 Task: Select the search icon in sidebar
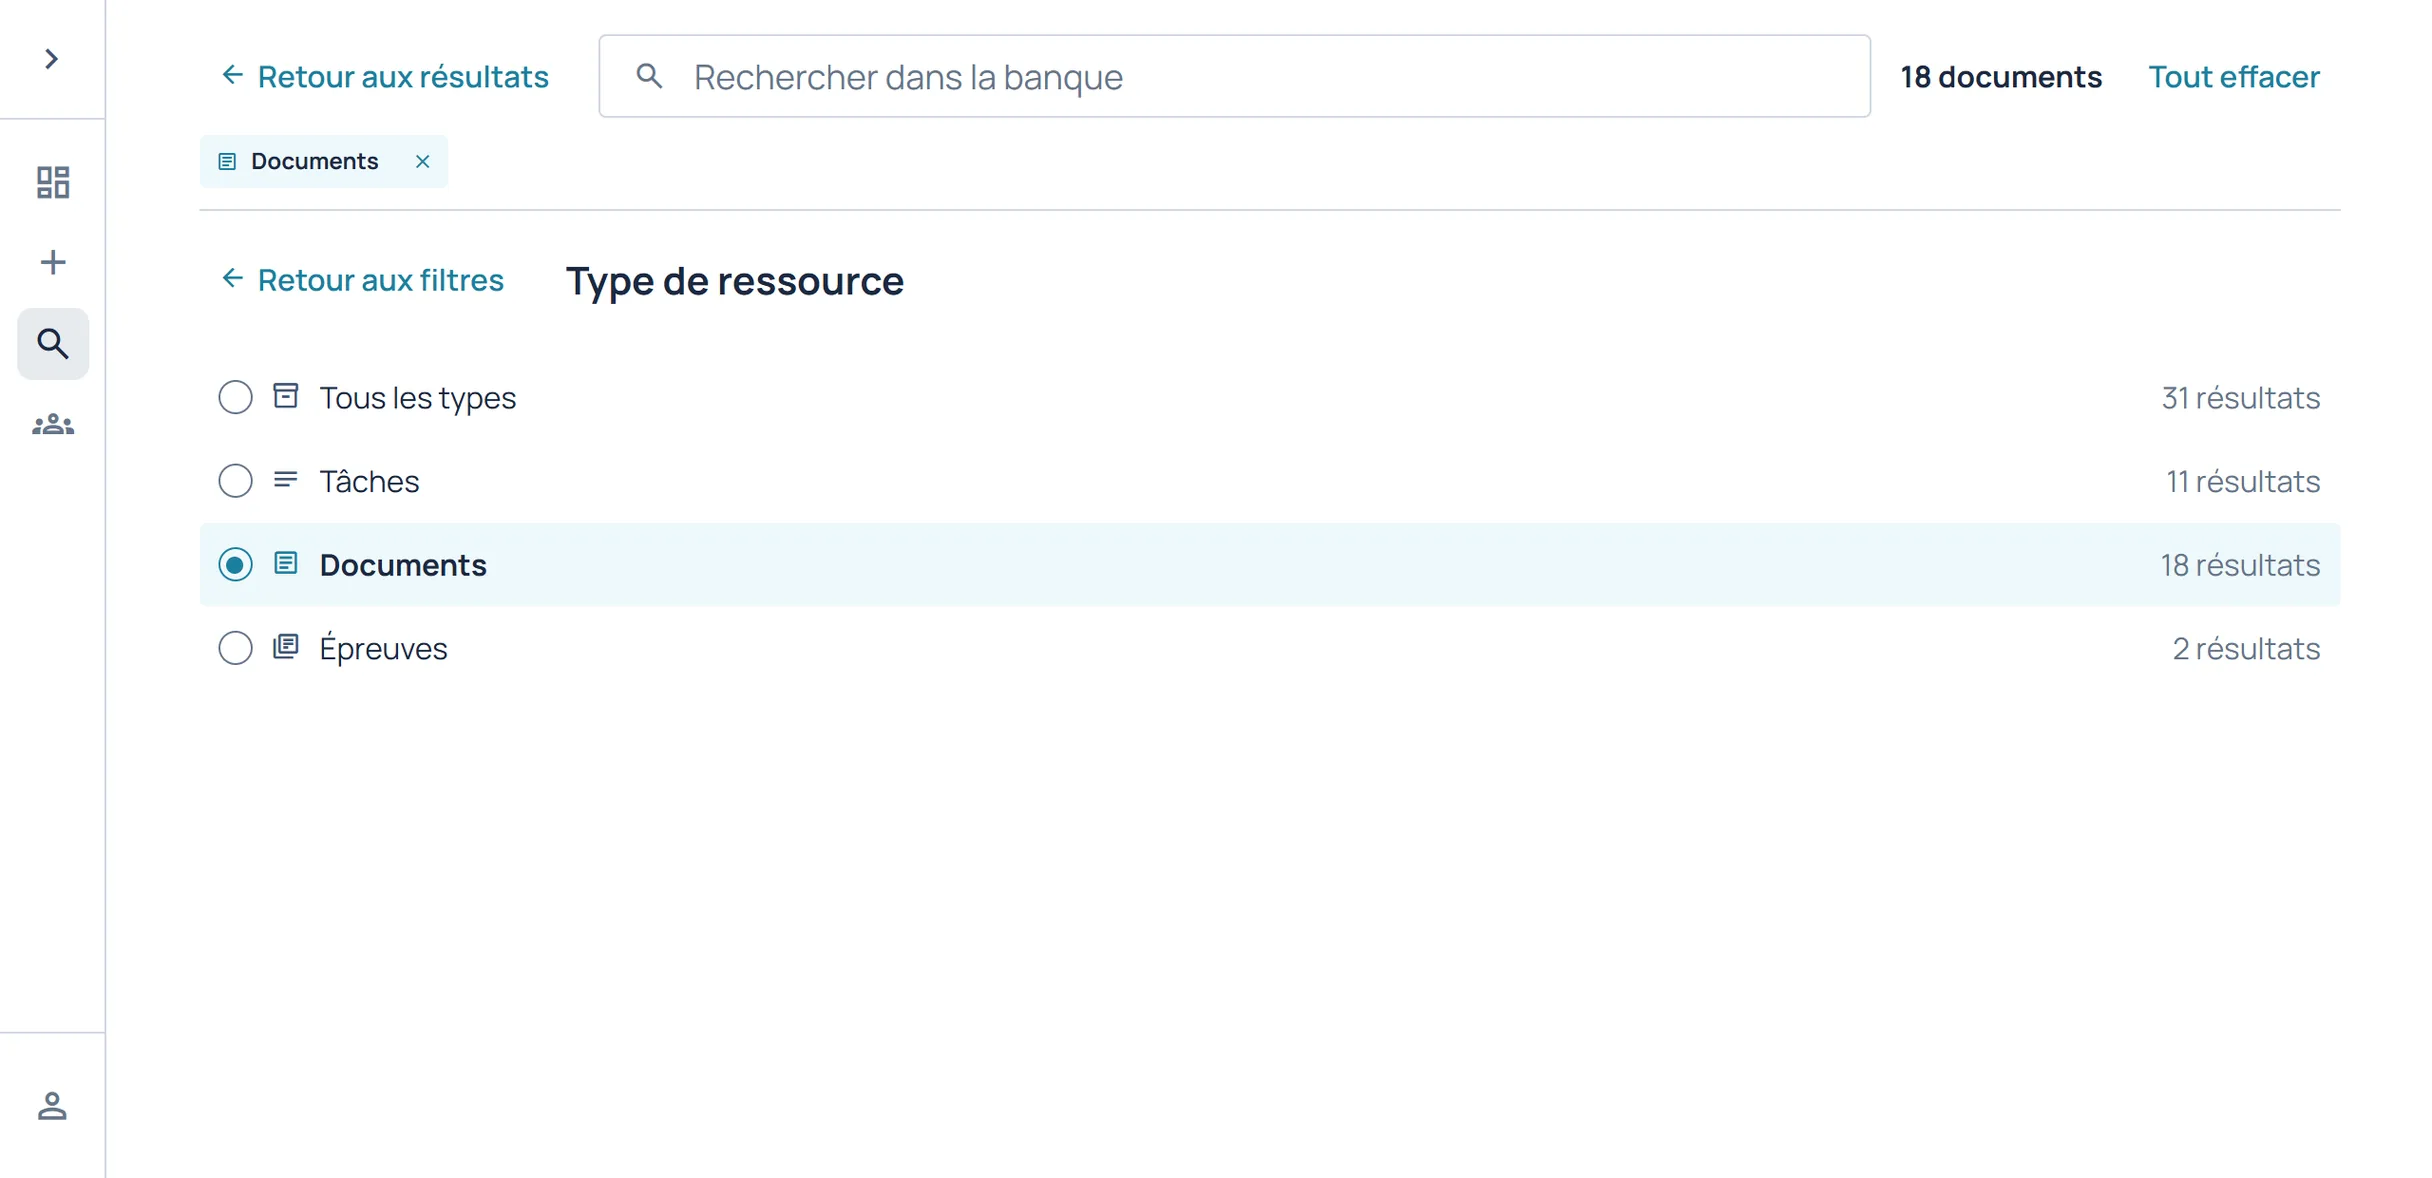click(x=53, y=343)
